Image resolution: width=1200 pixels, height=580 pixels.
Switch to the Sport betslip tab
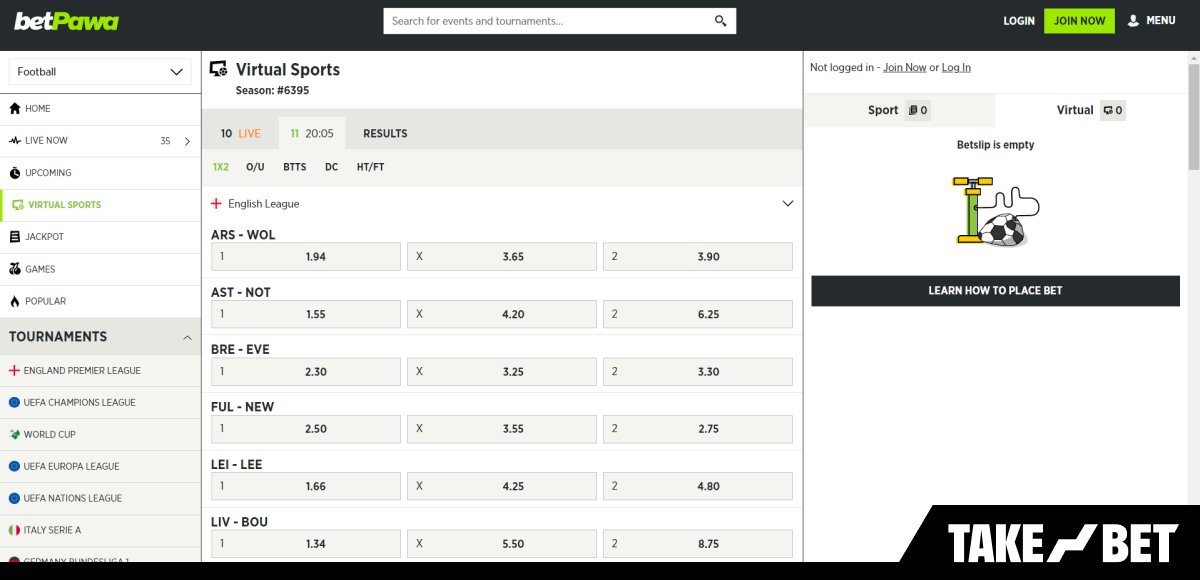[899, 110]
